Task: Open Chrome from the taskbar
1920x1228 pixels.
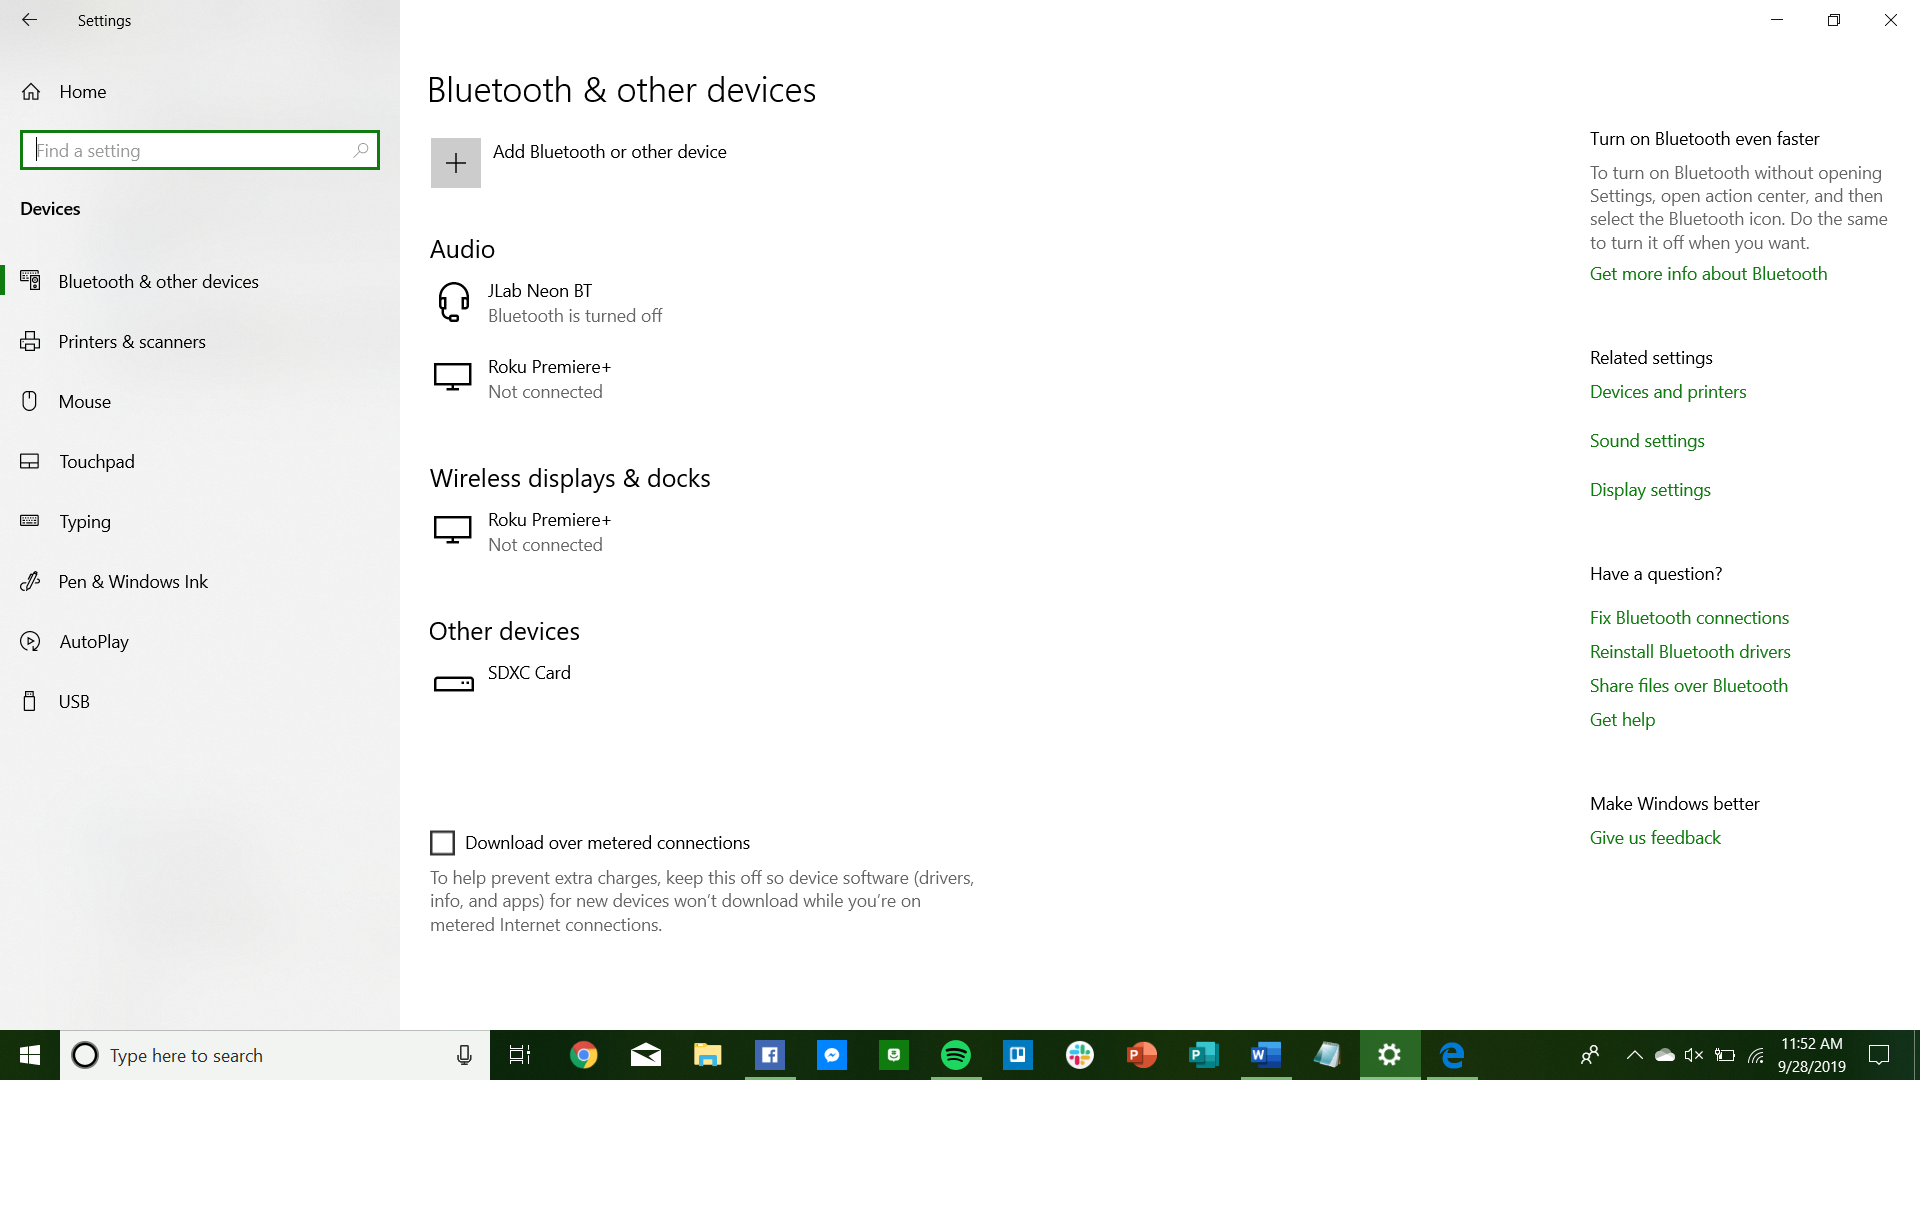Action: pyautogui.click(x=583, y=1055)
